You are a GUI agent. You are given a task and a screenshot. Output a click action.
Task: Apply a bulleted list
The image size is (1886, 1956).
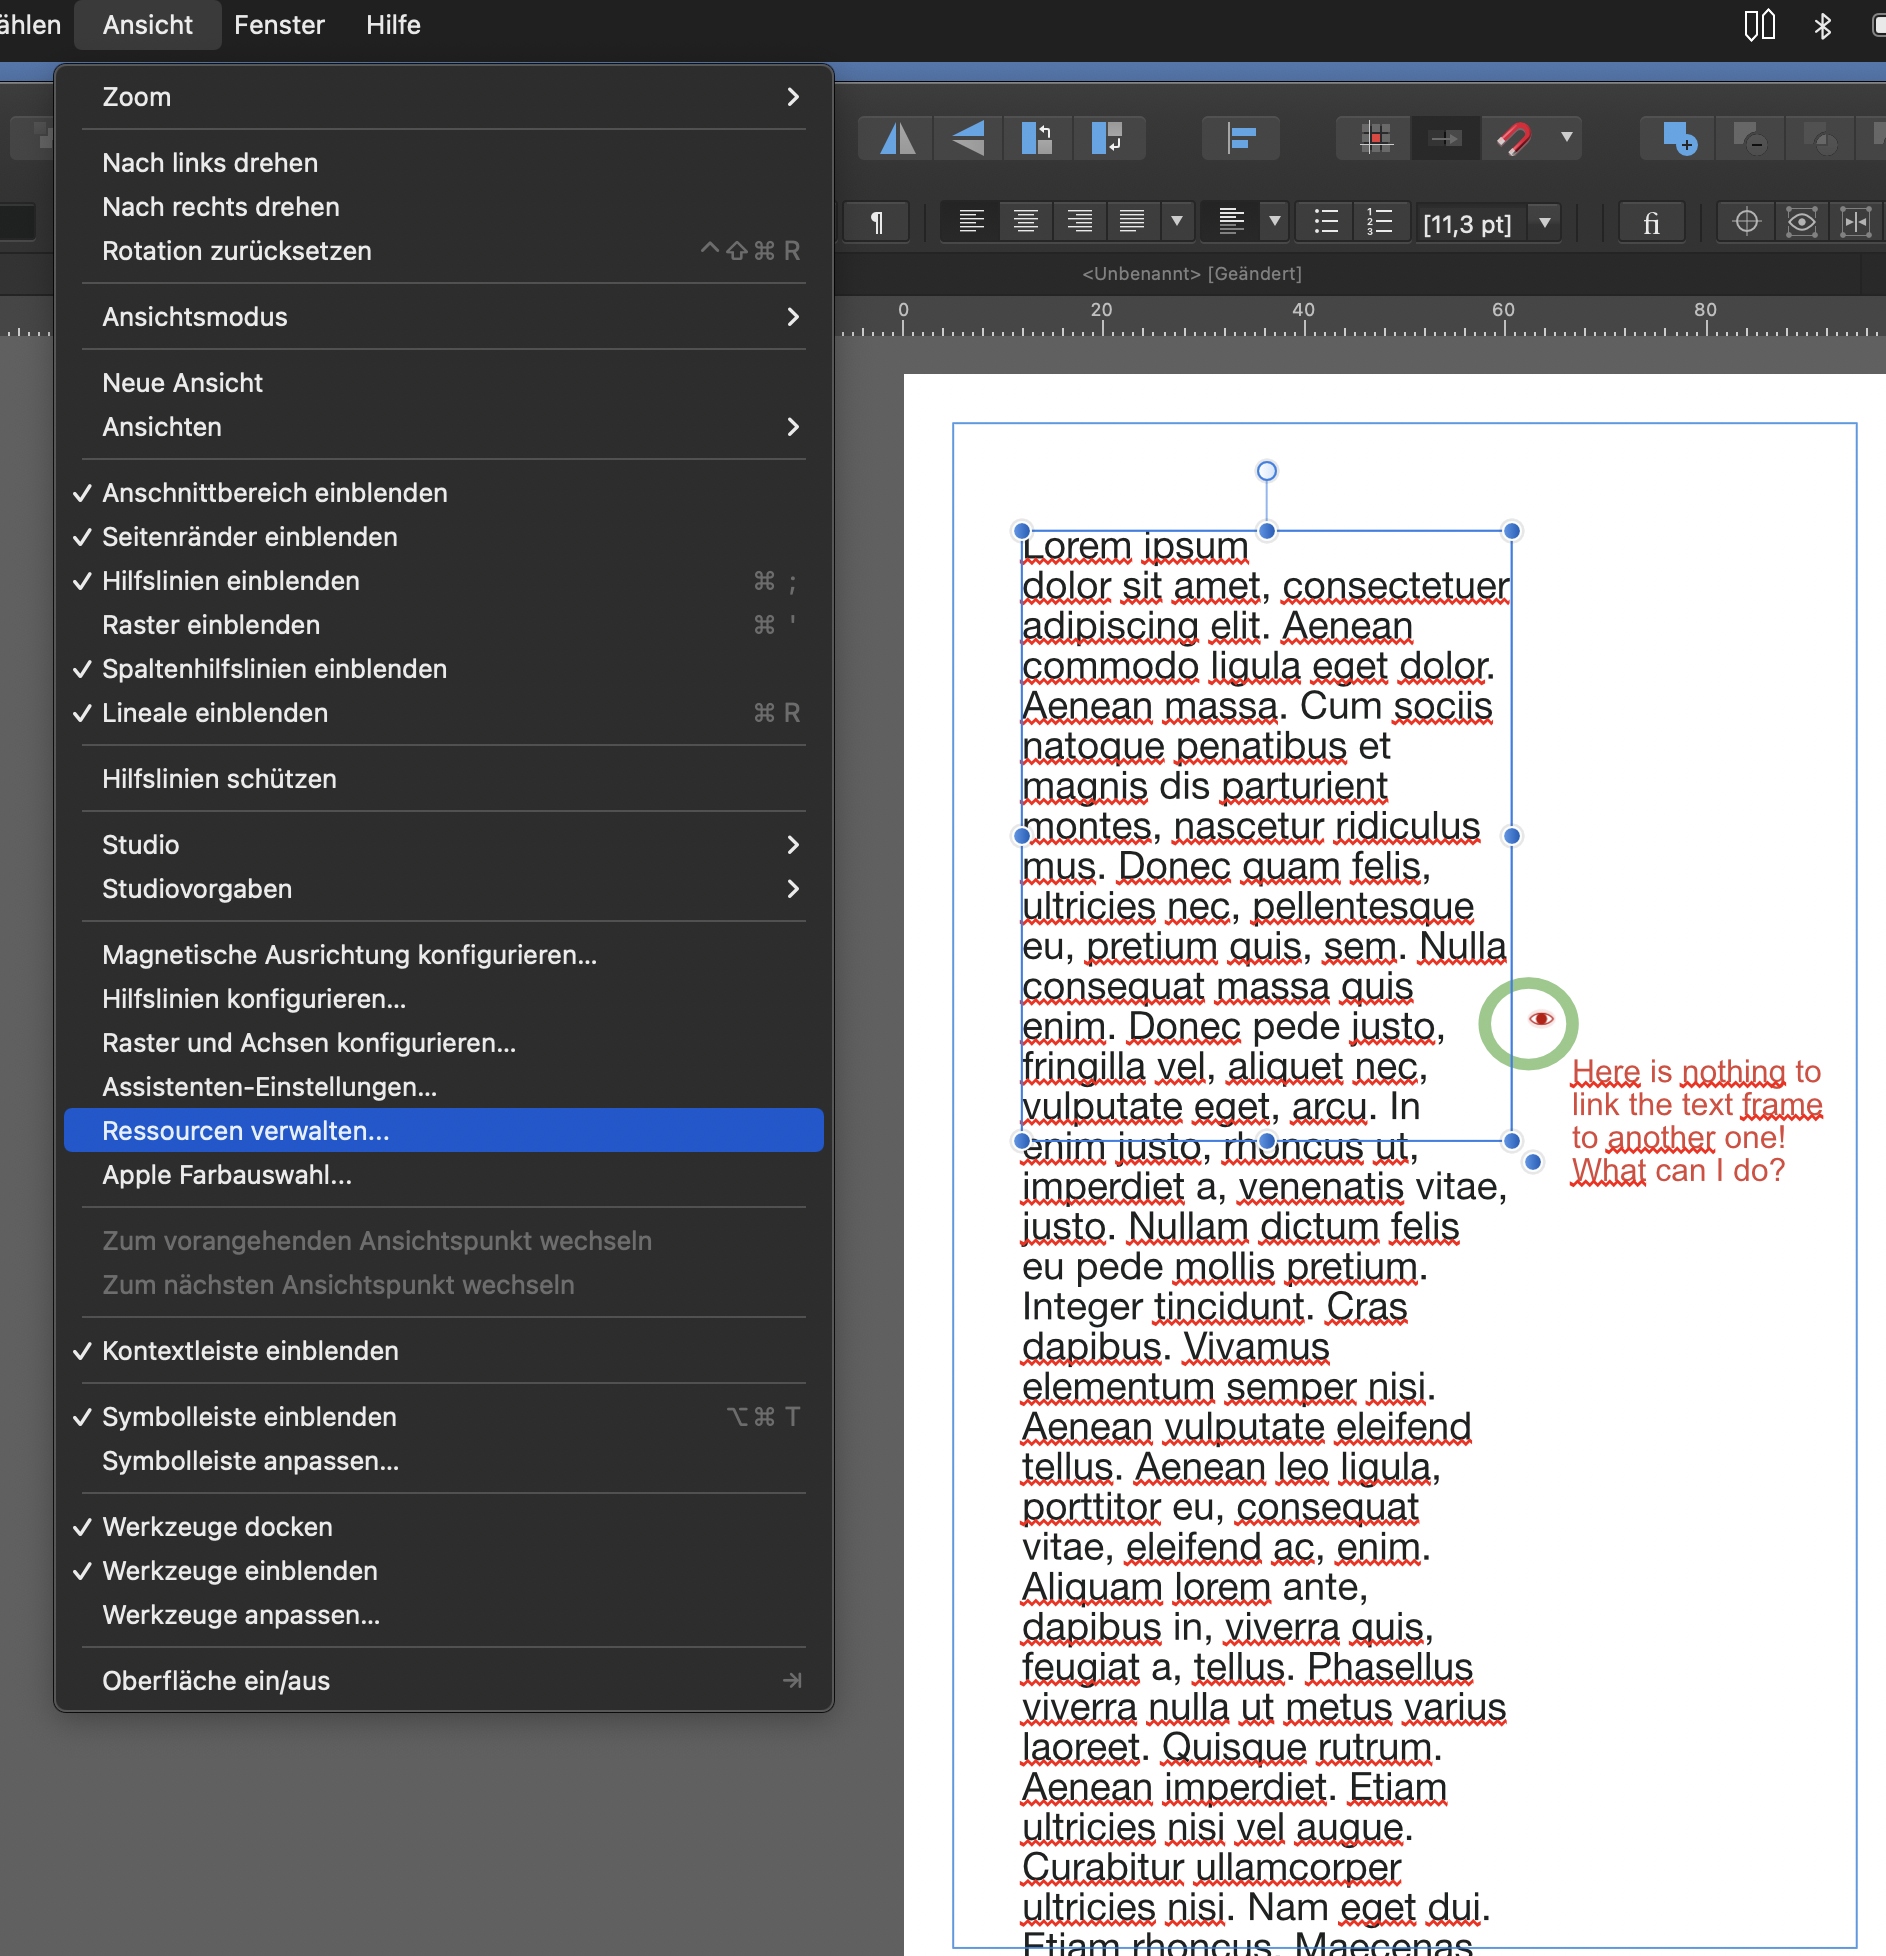(x=1324, y=222)
